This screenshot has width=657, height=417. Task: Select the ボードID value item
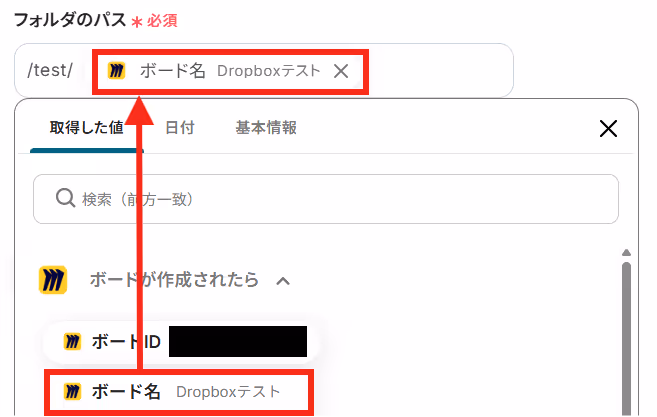point(180,342)
